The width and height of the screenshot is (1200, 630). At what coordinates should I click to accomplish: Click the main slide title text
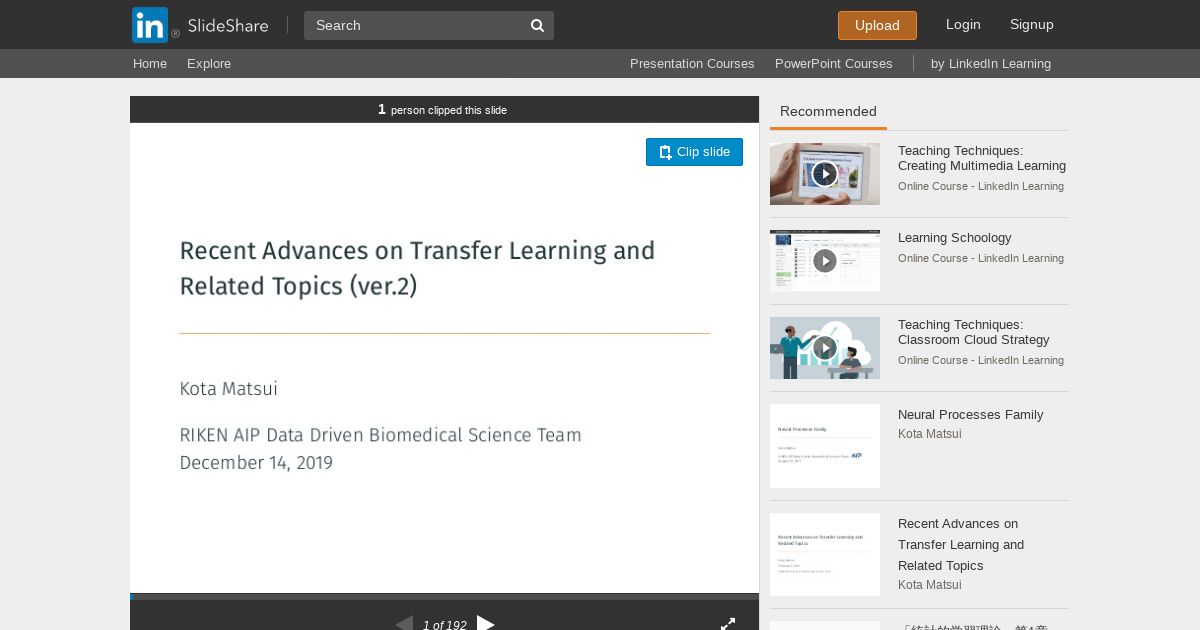[x=417, y=268]
